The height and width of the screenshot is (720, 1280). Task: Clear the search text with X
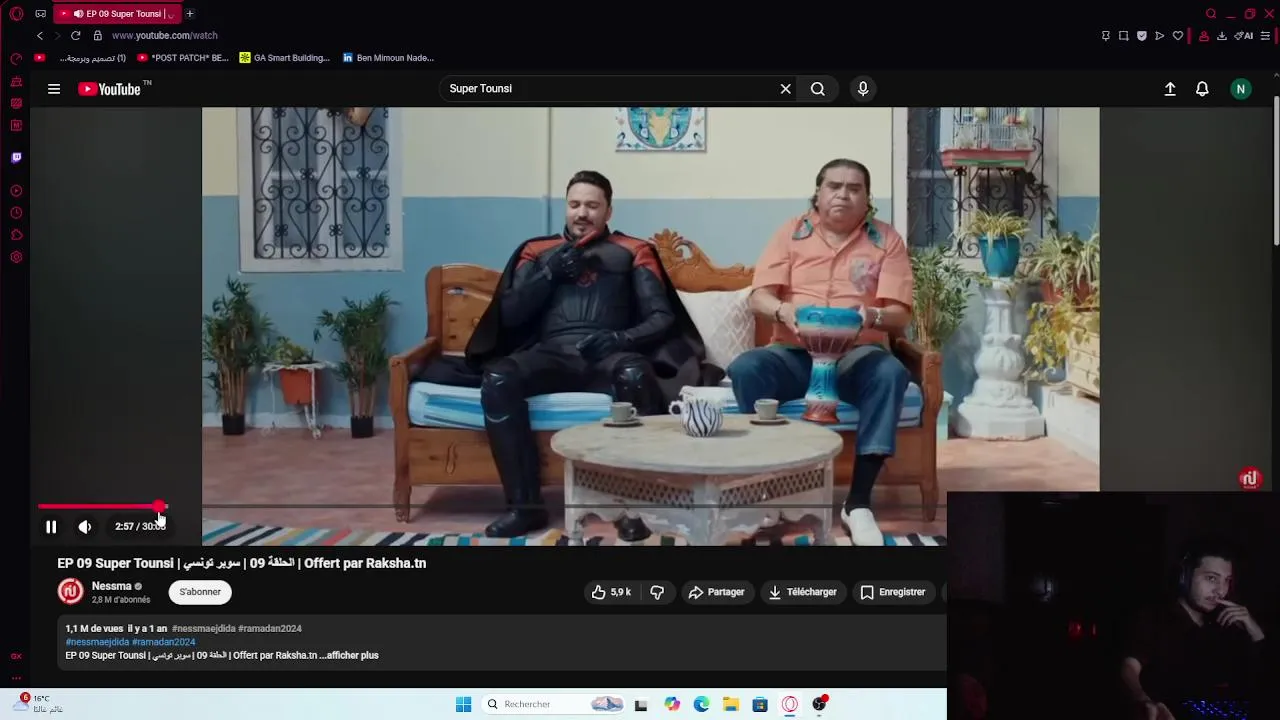[786, 89]
